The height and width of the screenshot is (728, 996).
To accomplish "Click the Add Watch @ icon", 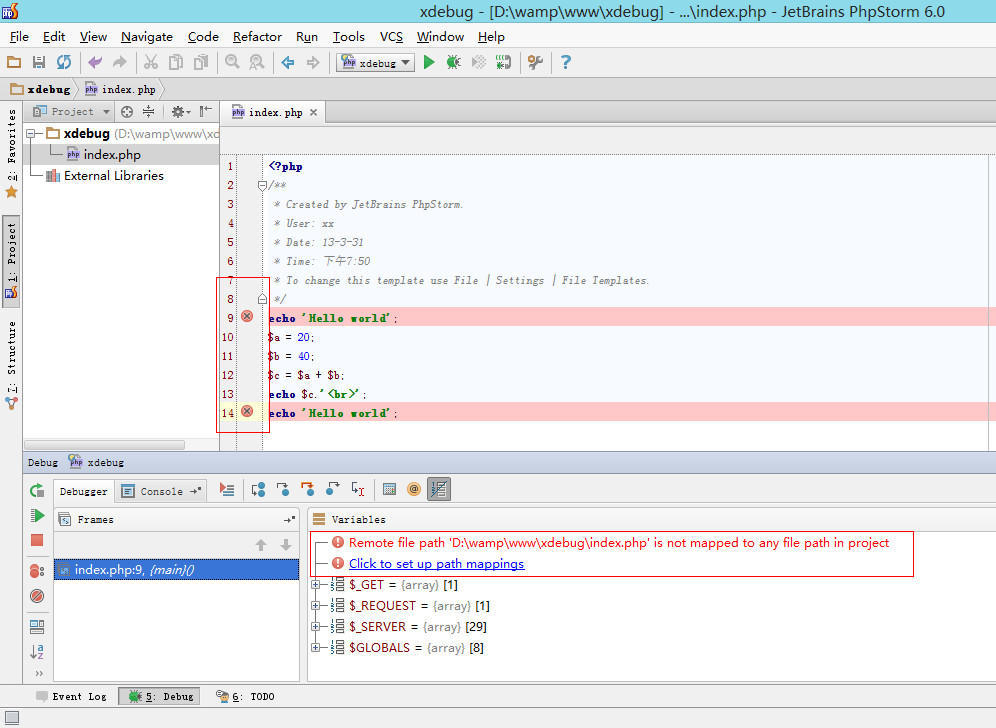I will point(414,489).
